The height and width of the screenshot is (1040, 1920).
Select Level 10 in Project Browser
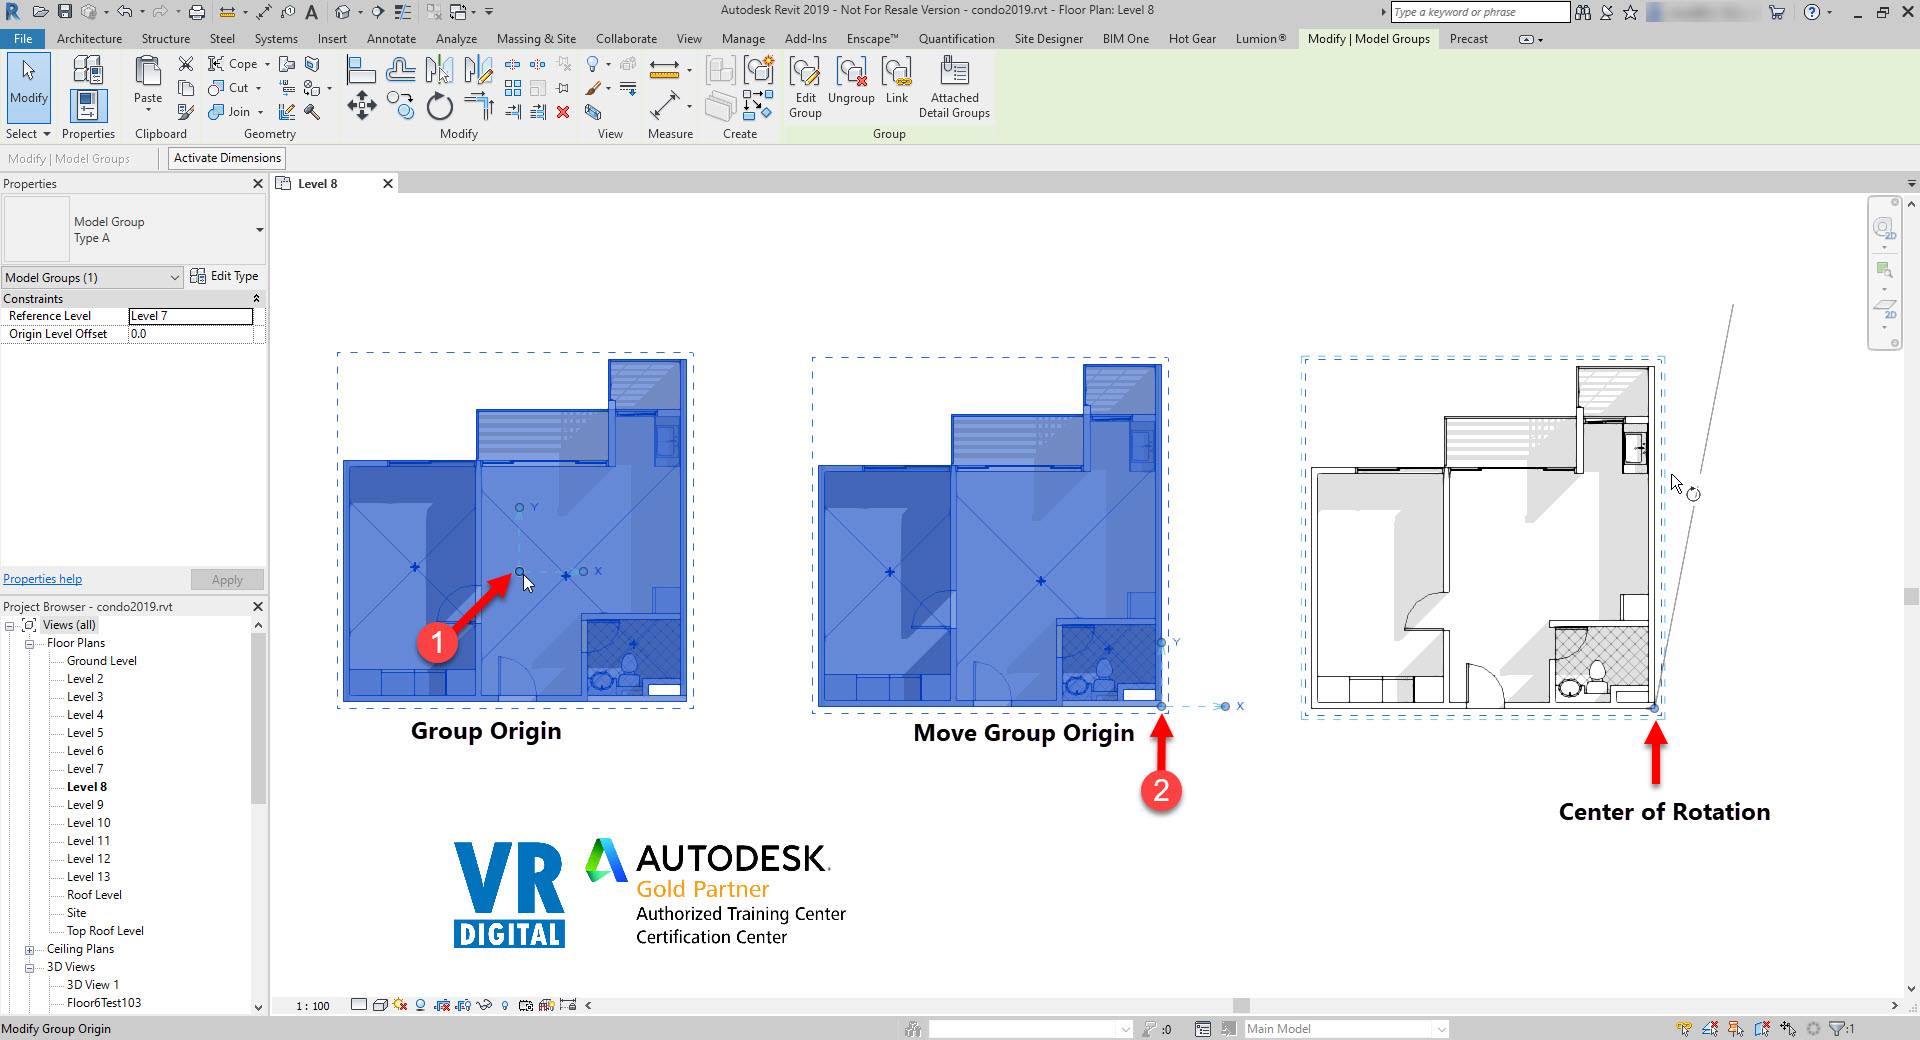click(x=88, y=823)
